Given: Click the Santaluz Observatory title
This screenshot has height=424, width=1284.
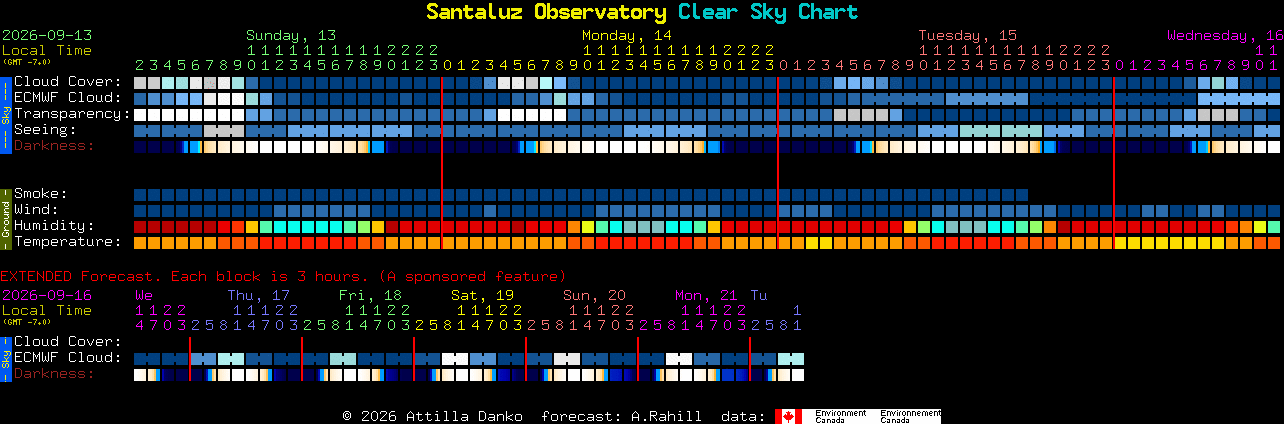Looking at the screenshot, I should (546, 12).
